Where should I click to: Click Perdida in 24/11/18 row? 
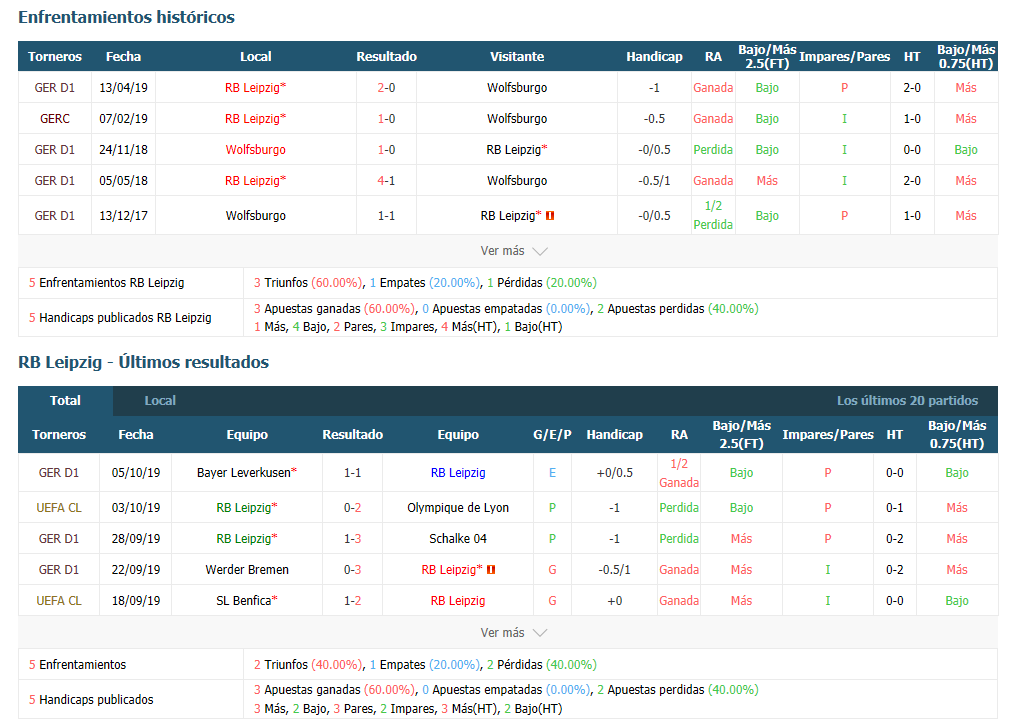[x=713, y=149]
